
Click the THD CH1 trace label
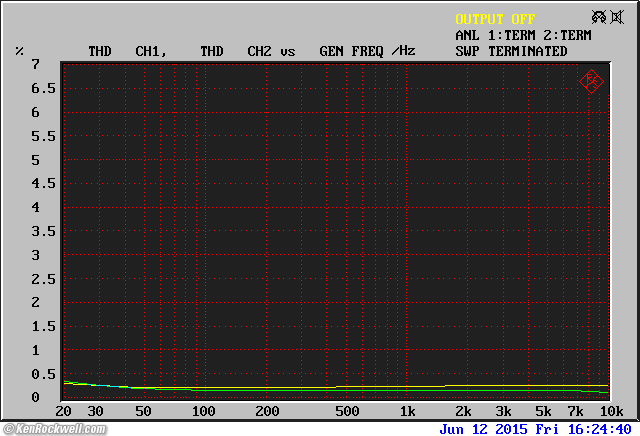tap(127, 51)
